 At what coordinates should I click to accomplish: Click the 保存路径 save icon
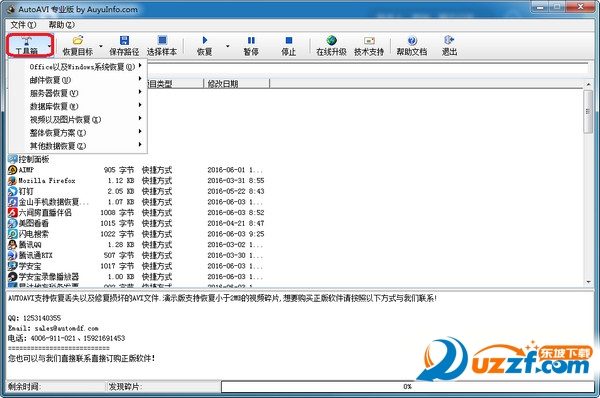tap(124, 40)
